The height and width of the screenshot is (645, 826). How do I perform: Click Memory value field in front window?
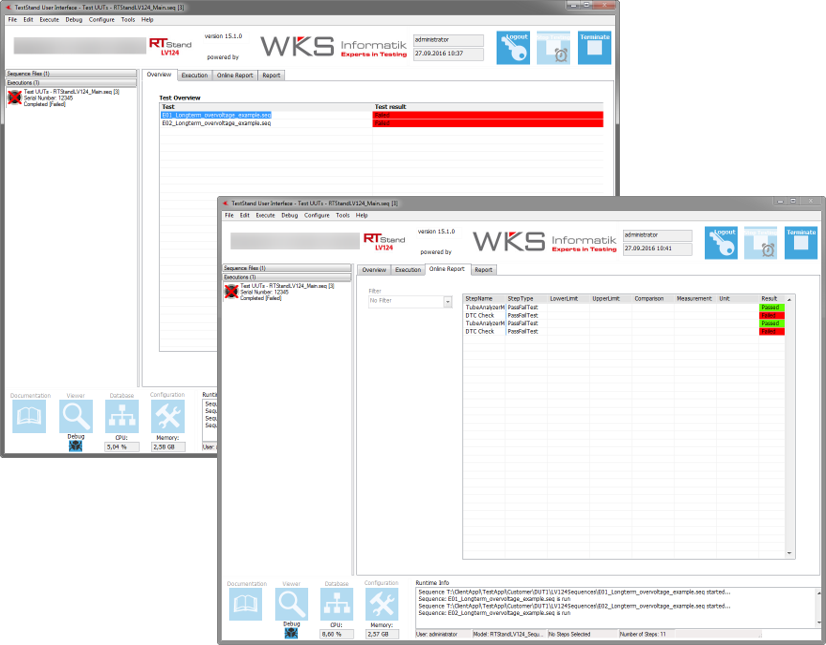coord(382,634)
